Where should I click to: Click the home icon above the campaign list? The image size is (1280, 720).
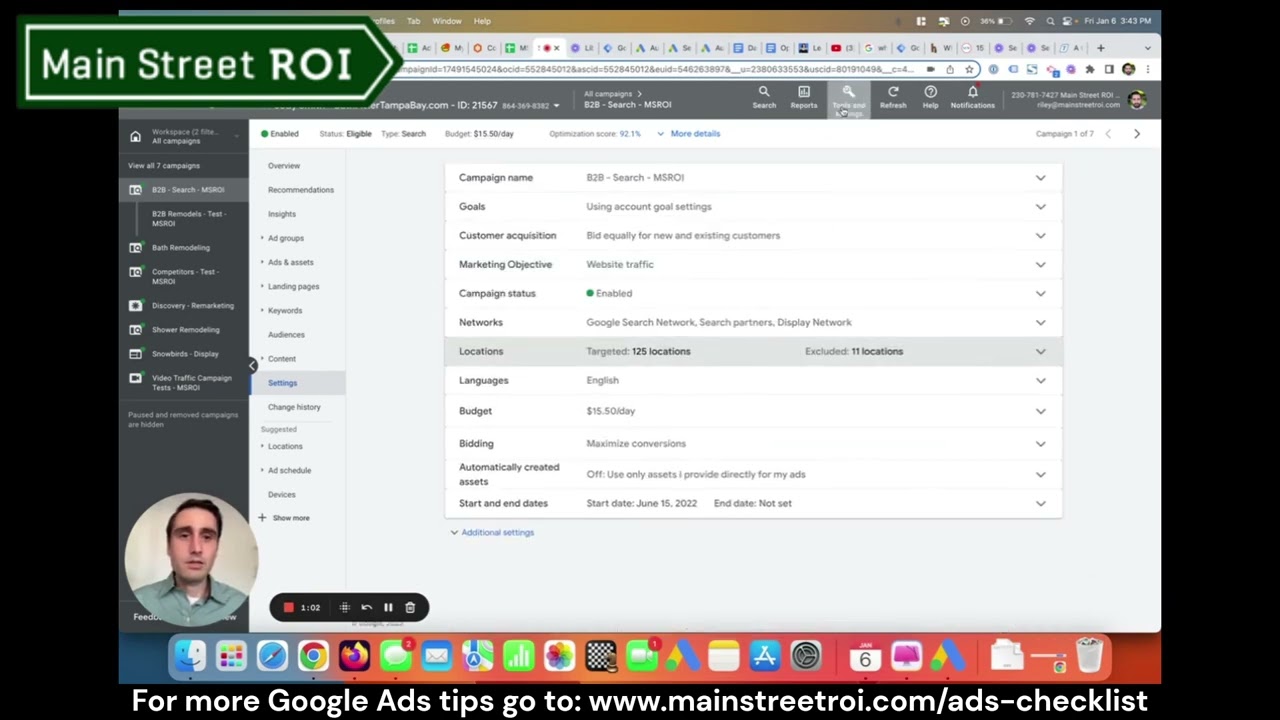pos(135,136)
